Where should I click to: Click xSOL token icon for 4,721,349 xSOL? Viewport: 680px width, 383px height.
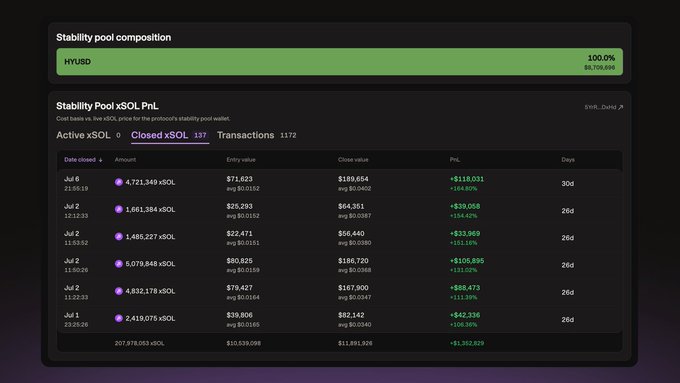click(119, 182)
